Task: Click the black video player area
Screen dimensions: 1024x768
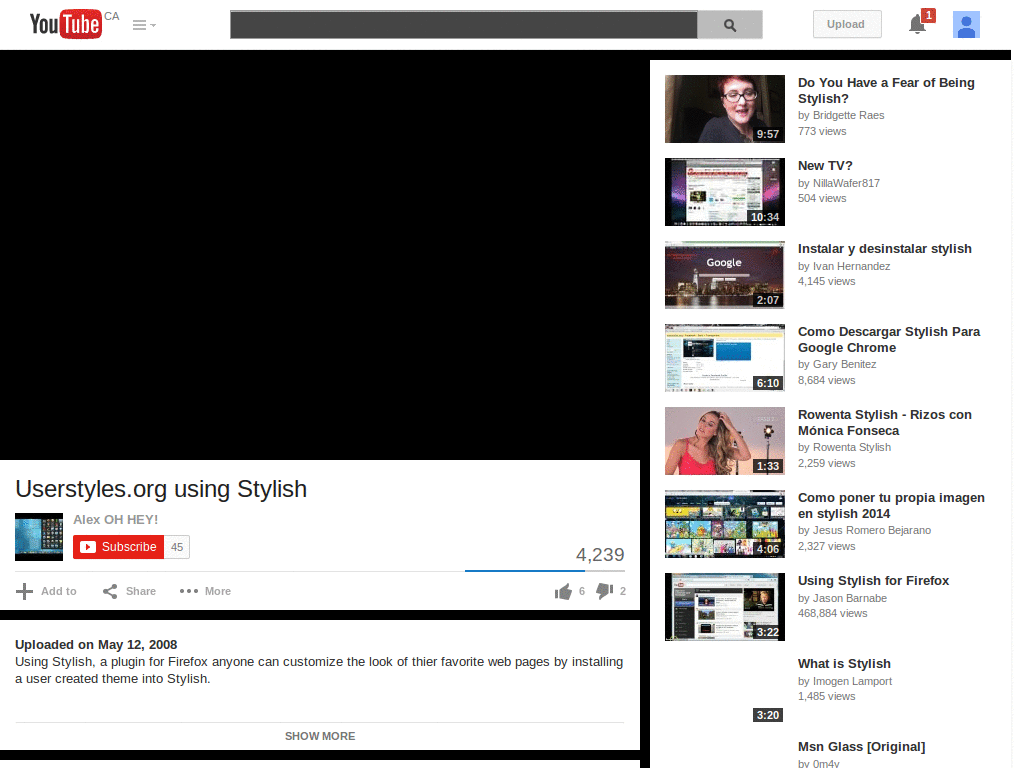Action: click(320, 255)
